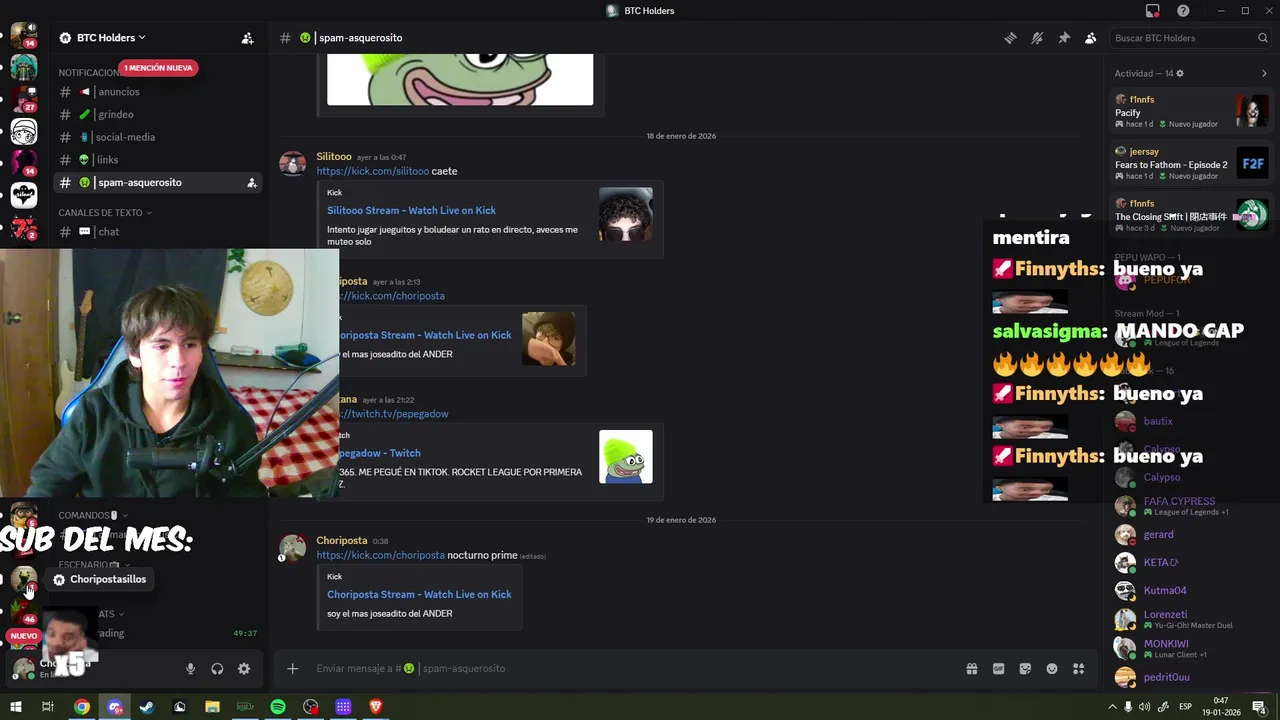Viewport: 1280px width, 720px height.
Task: Open the emoji picker
Action: [x=1052, y=669]
